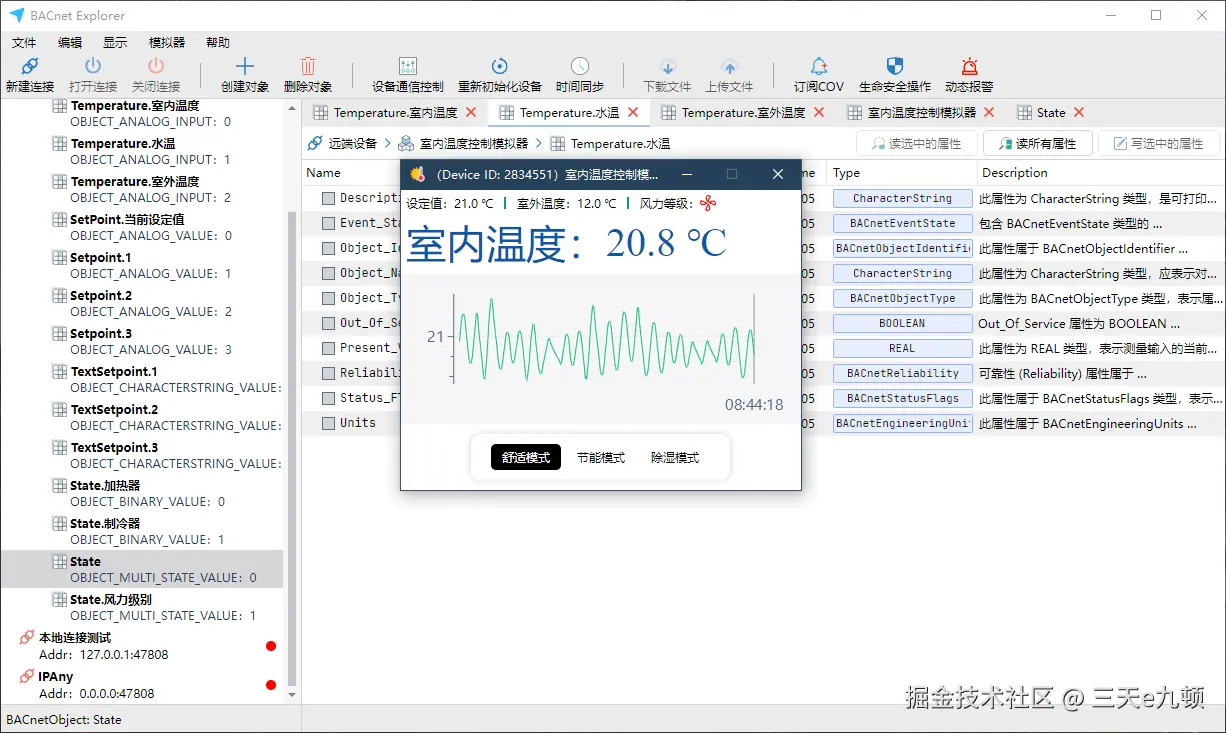This screenshot has height=733, width=1226.
Task: Click the connection icon beside 本地连接测试
Action: (26, 637)
